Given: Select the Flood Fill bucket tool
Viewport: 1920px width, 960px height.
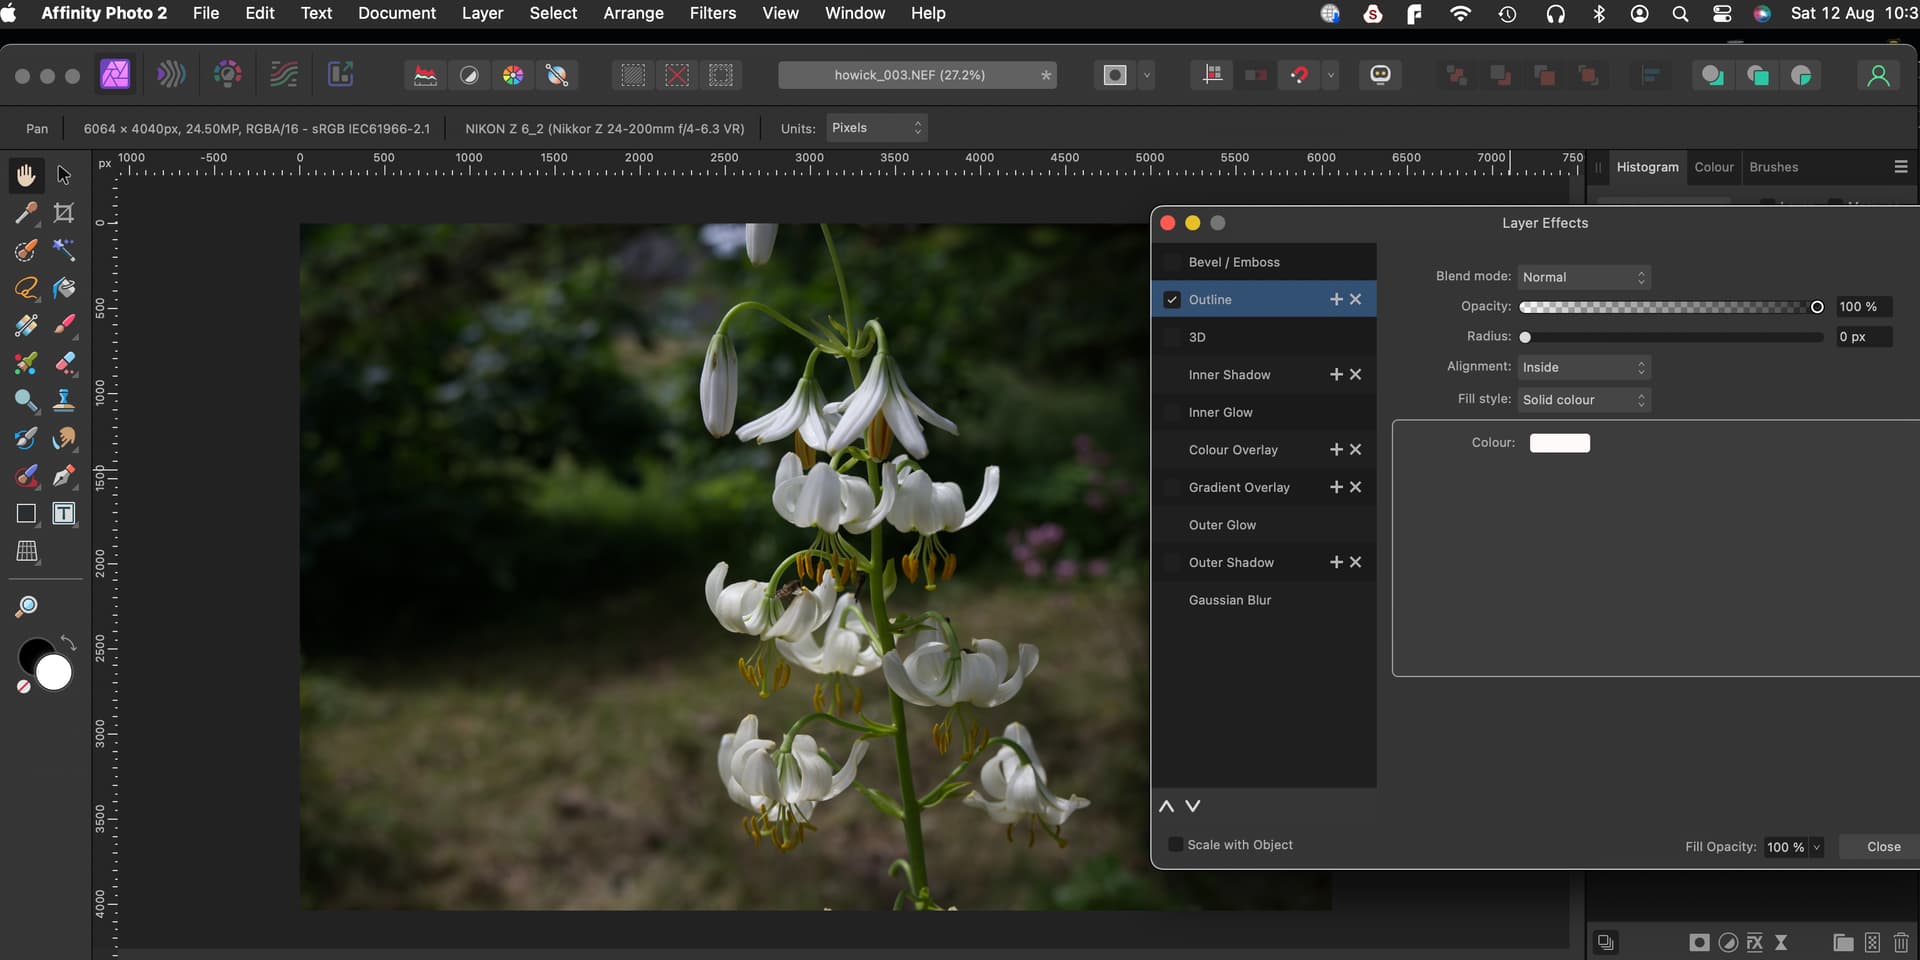Looking at the screenshot, I should click(x=64, y=288).
